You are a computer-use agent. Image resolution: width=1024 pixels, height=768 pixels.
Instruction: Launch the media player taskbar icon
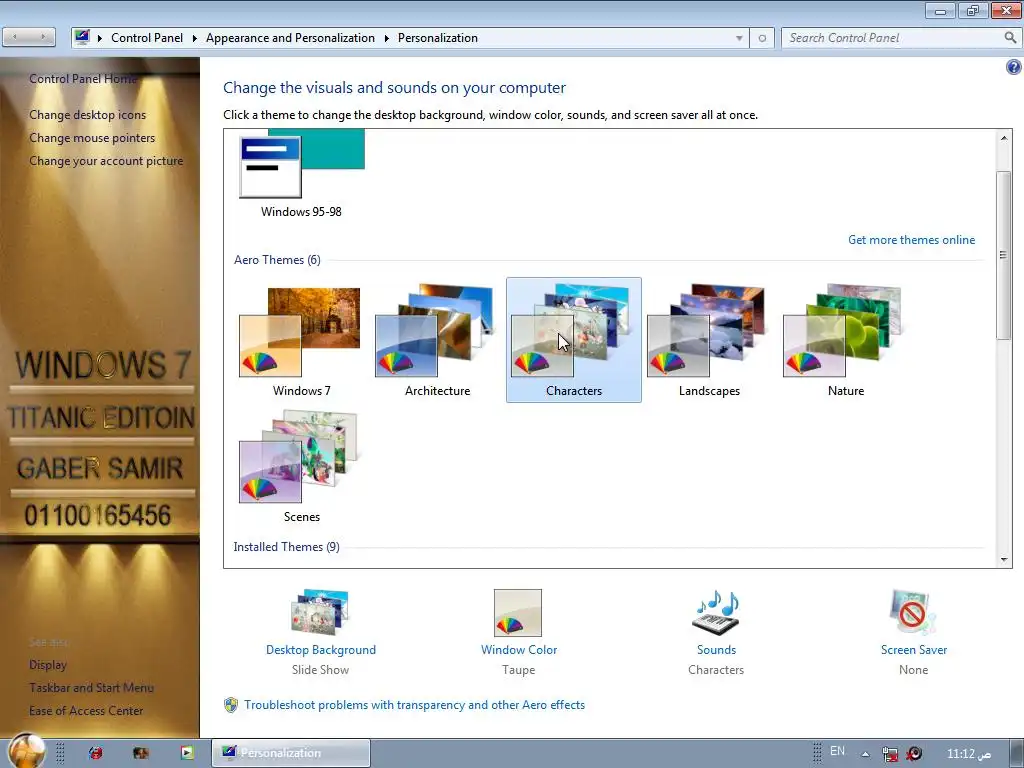[187, 753]
